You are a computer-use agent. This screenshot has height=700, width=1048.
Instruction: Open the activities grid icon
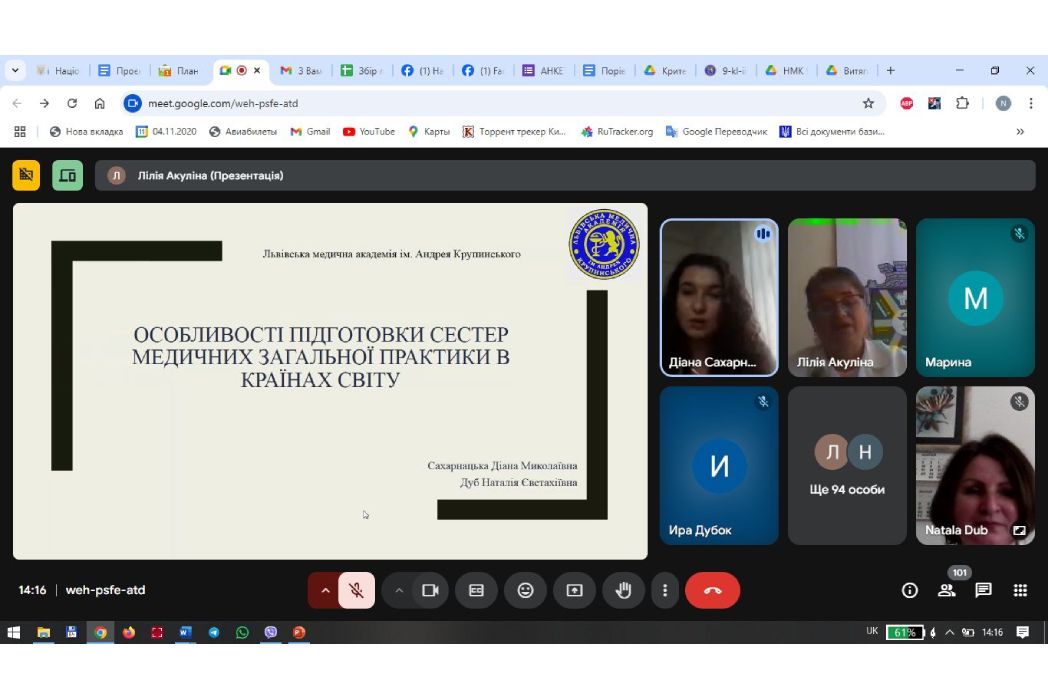[1020, 590]
